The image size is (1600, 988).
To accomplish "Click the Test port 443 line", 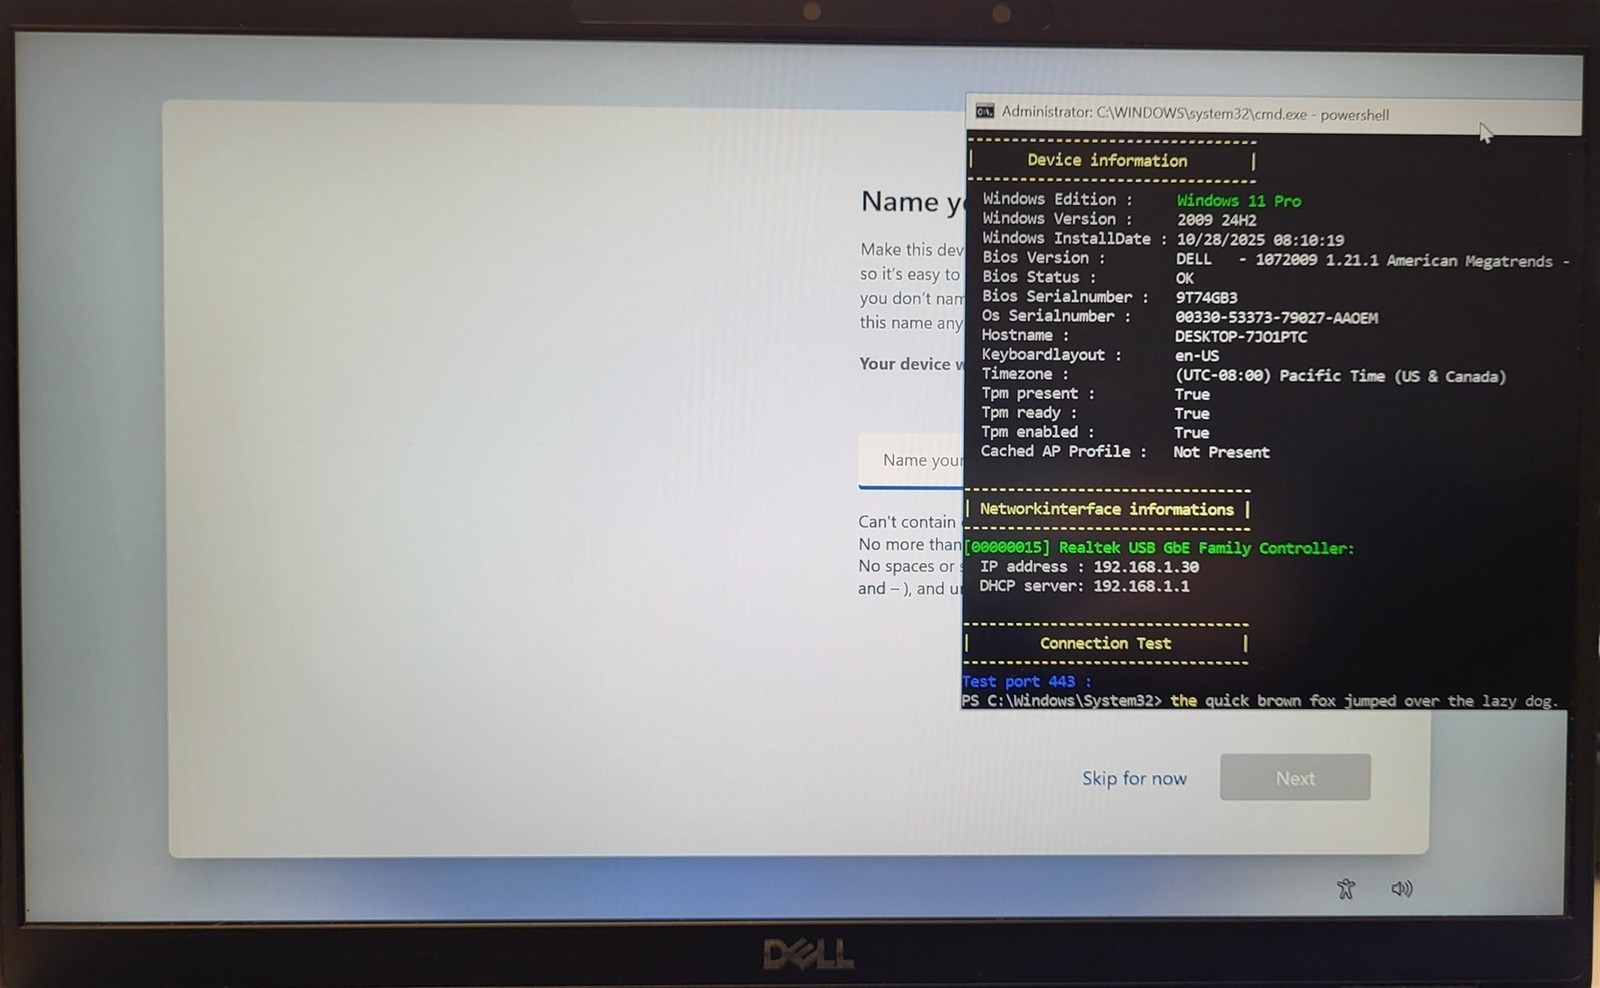I will point(1026,682).
